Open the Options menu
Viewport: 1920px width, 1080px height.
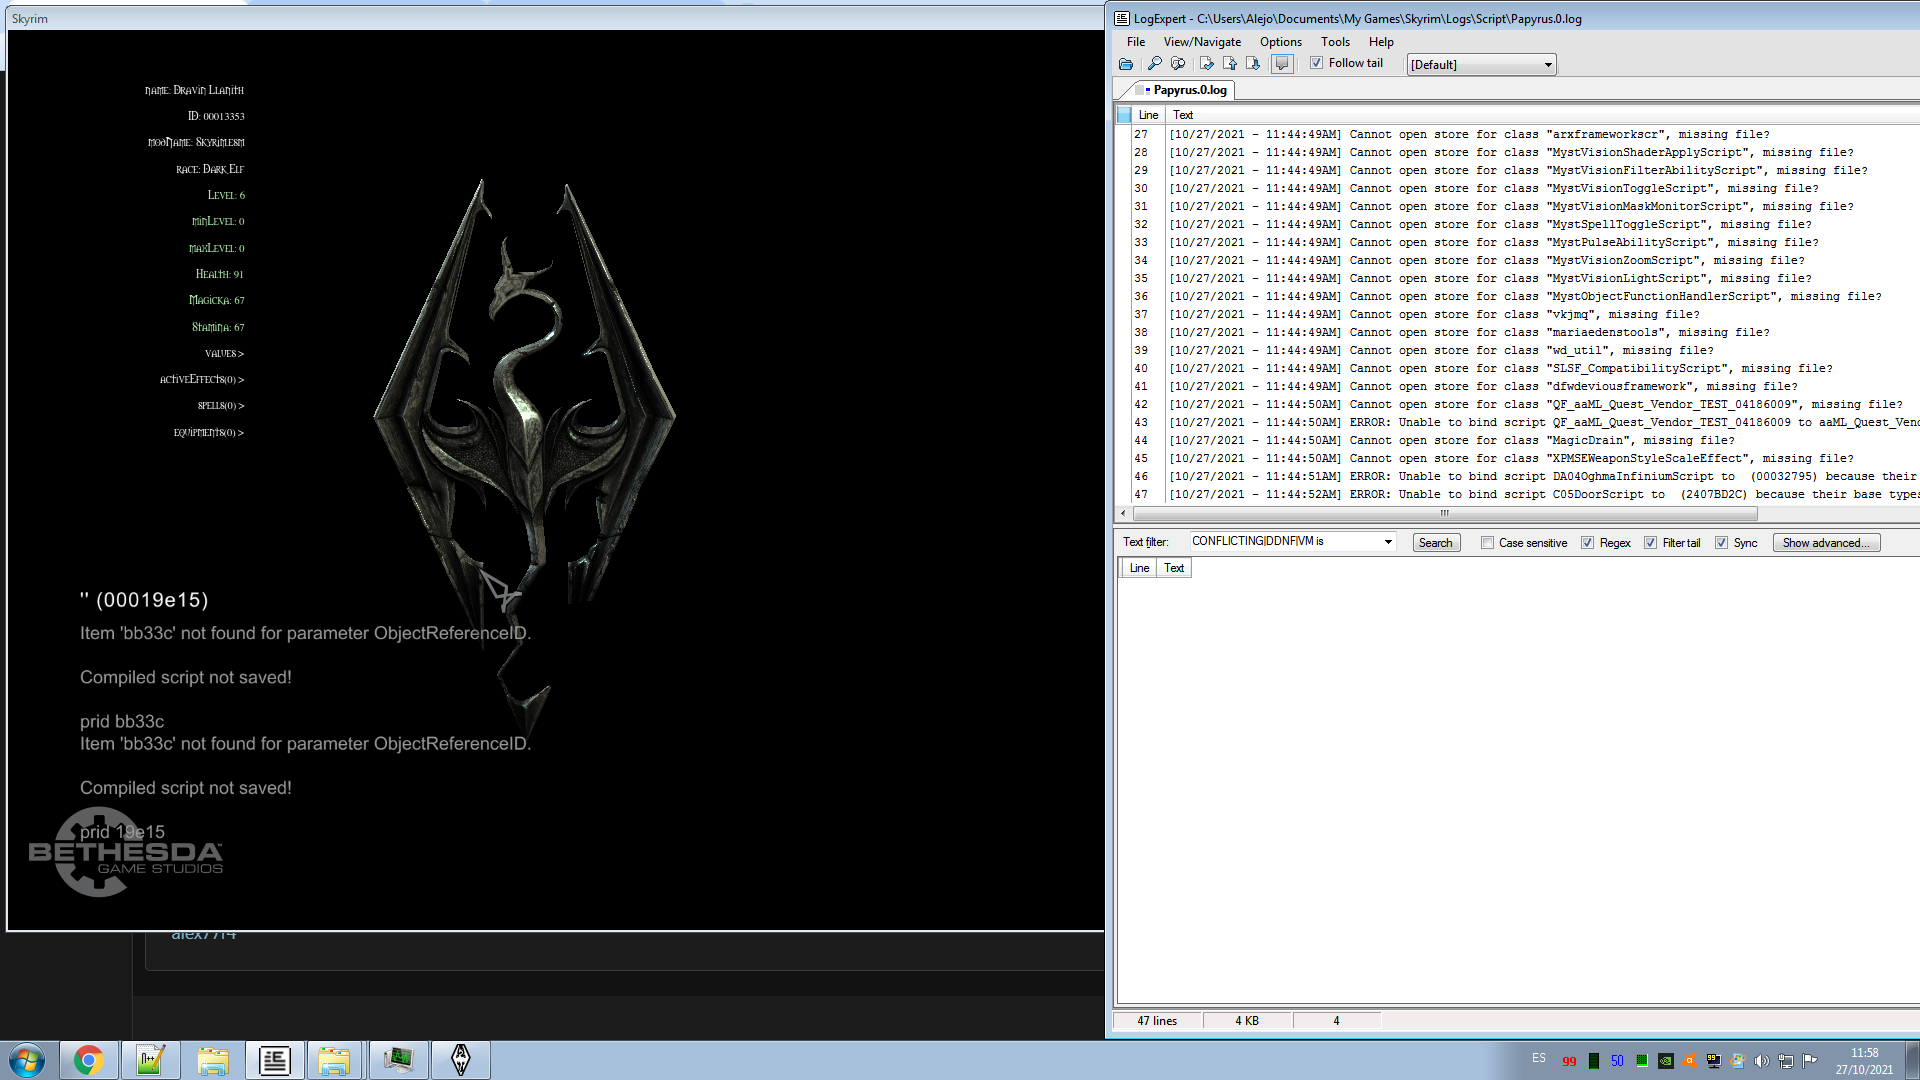click(x=1281, y=42)
